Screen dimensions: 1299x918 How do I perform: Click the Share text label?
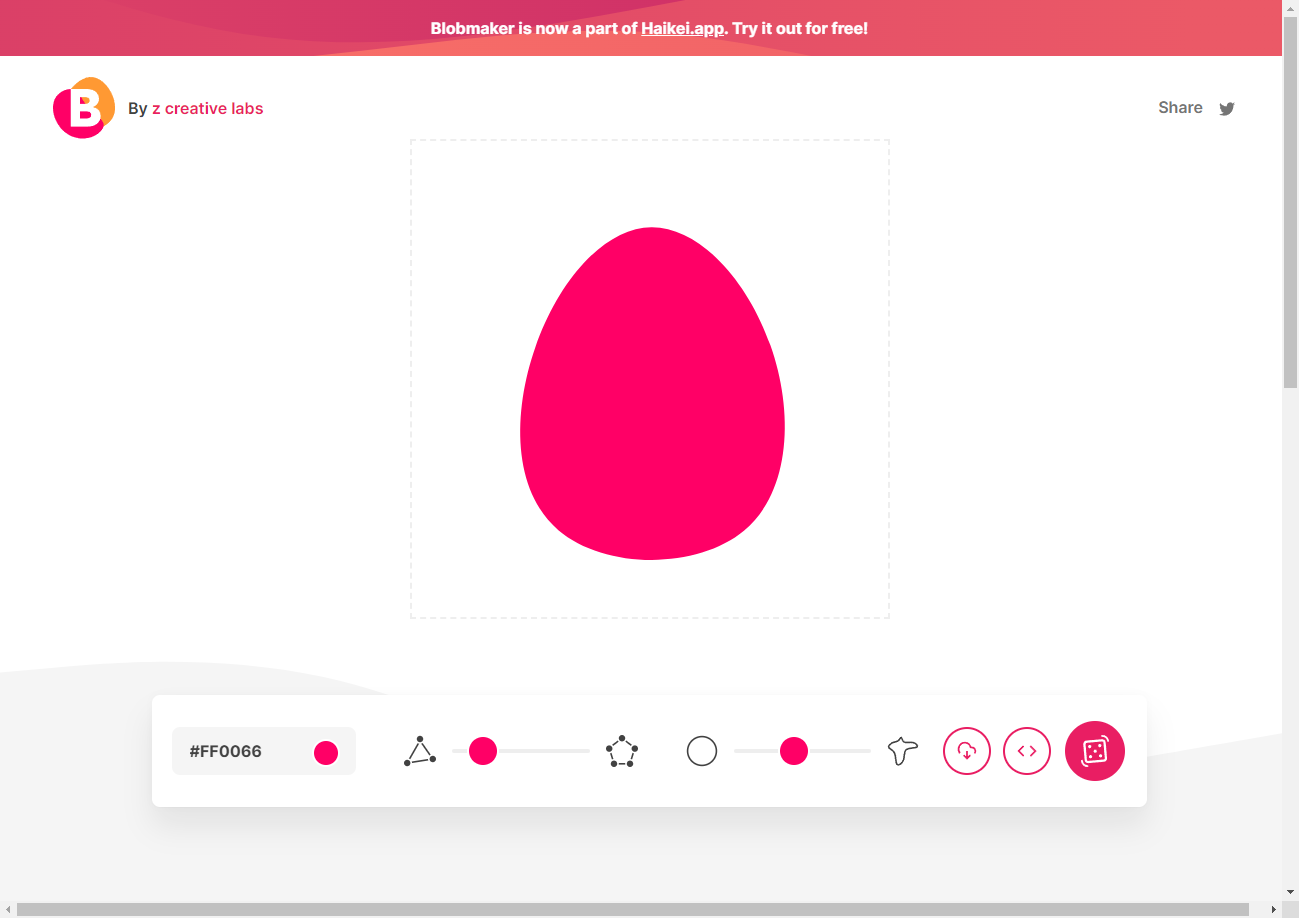click(x=1180, y=108)
